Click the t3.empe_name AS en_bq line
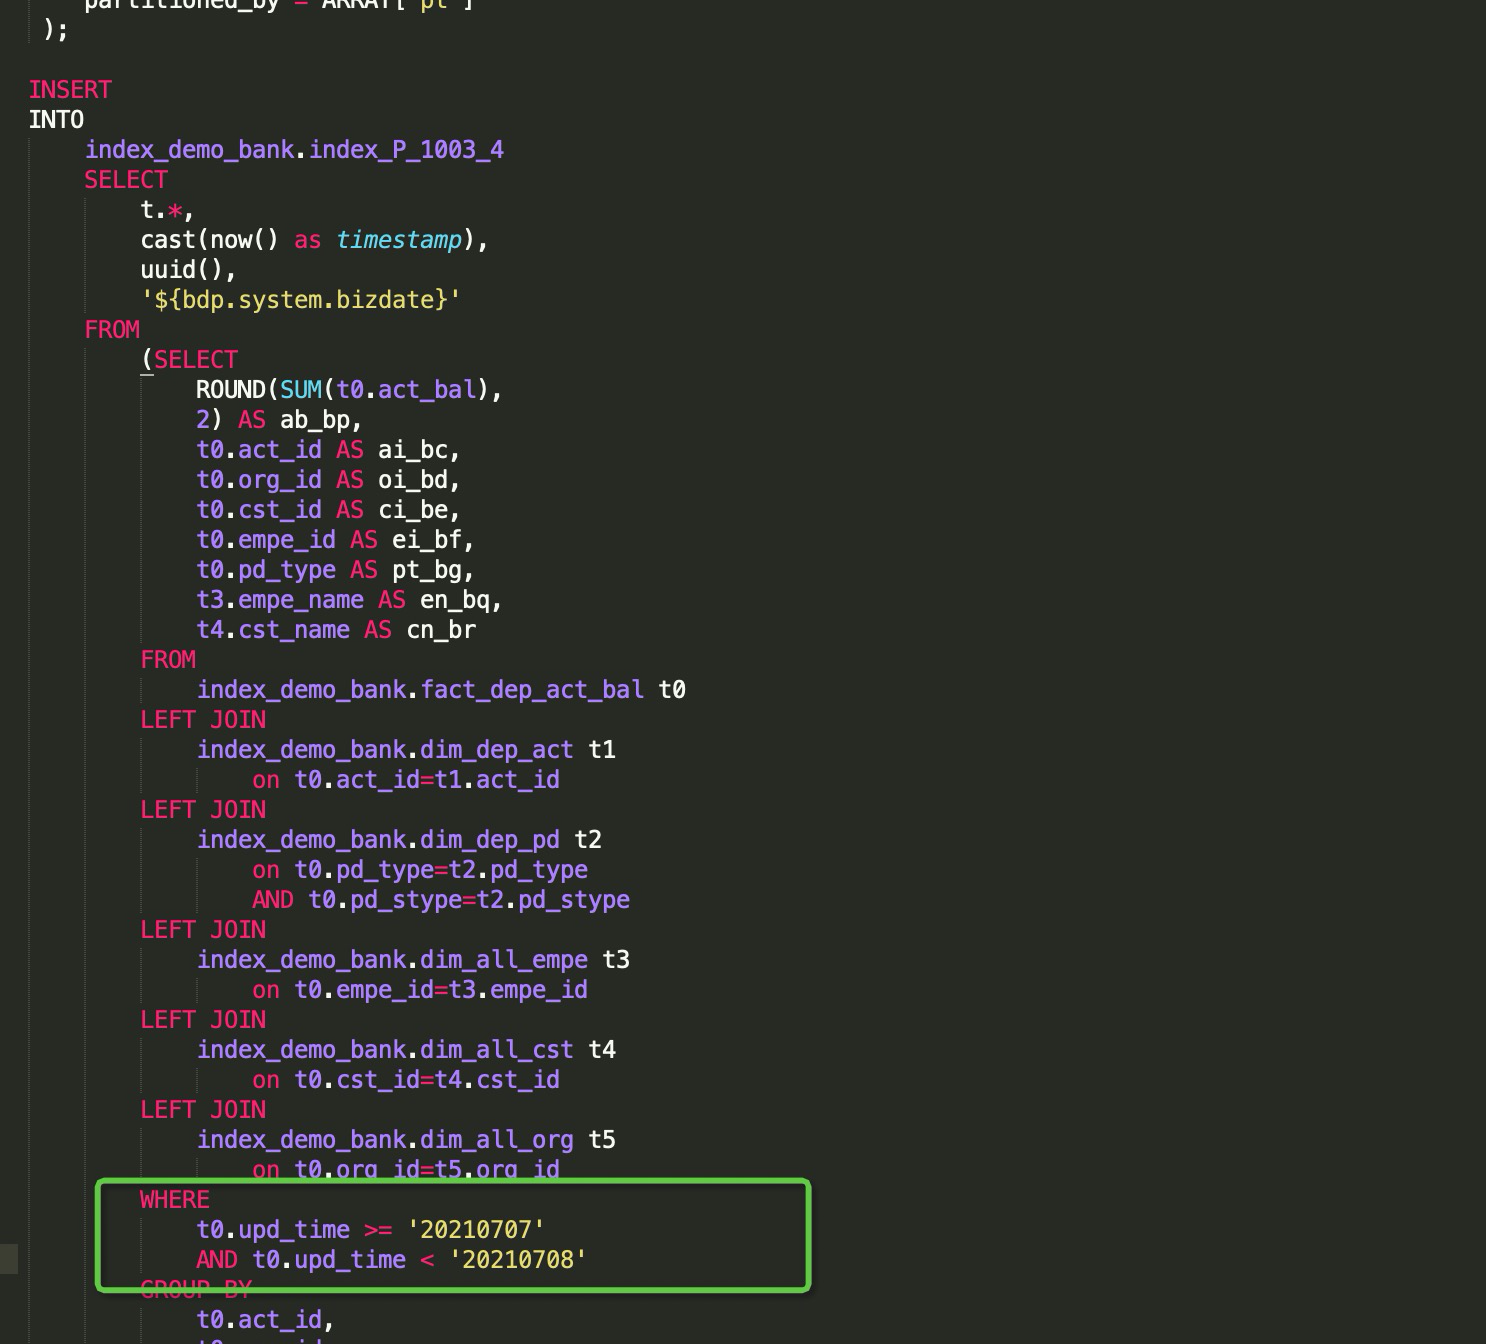Image resolution: width=1486 pixels, height=1344 pixels. [x=349, y=600]
